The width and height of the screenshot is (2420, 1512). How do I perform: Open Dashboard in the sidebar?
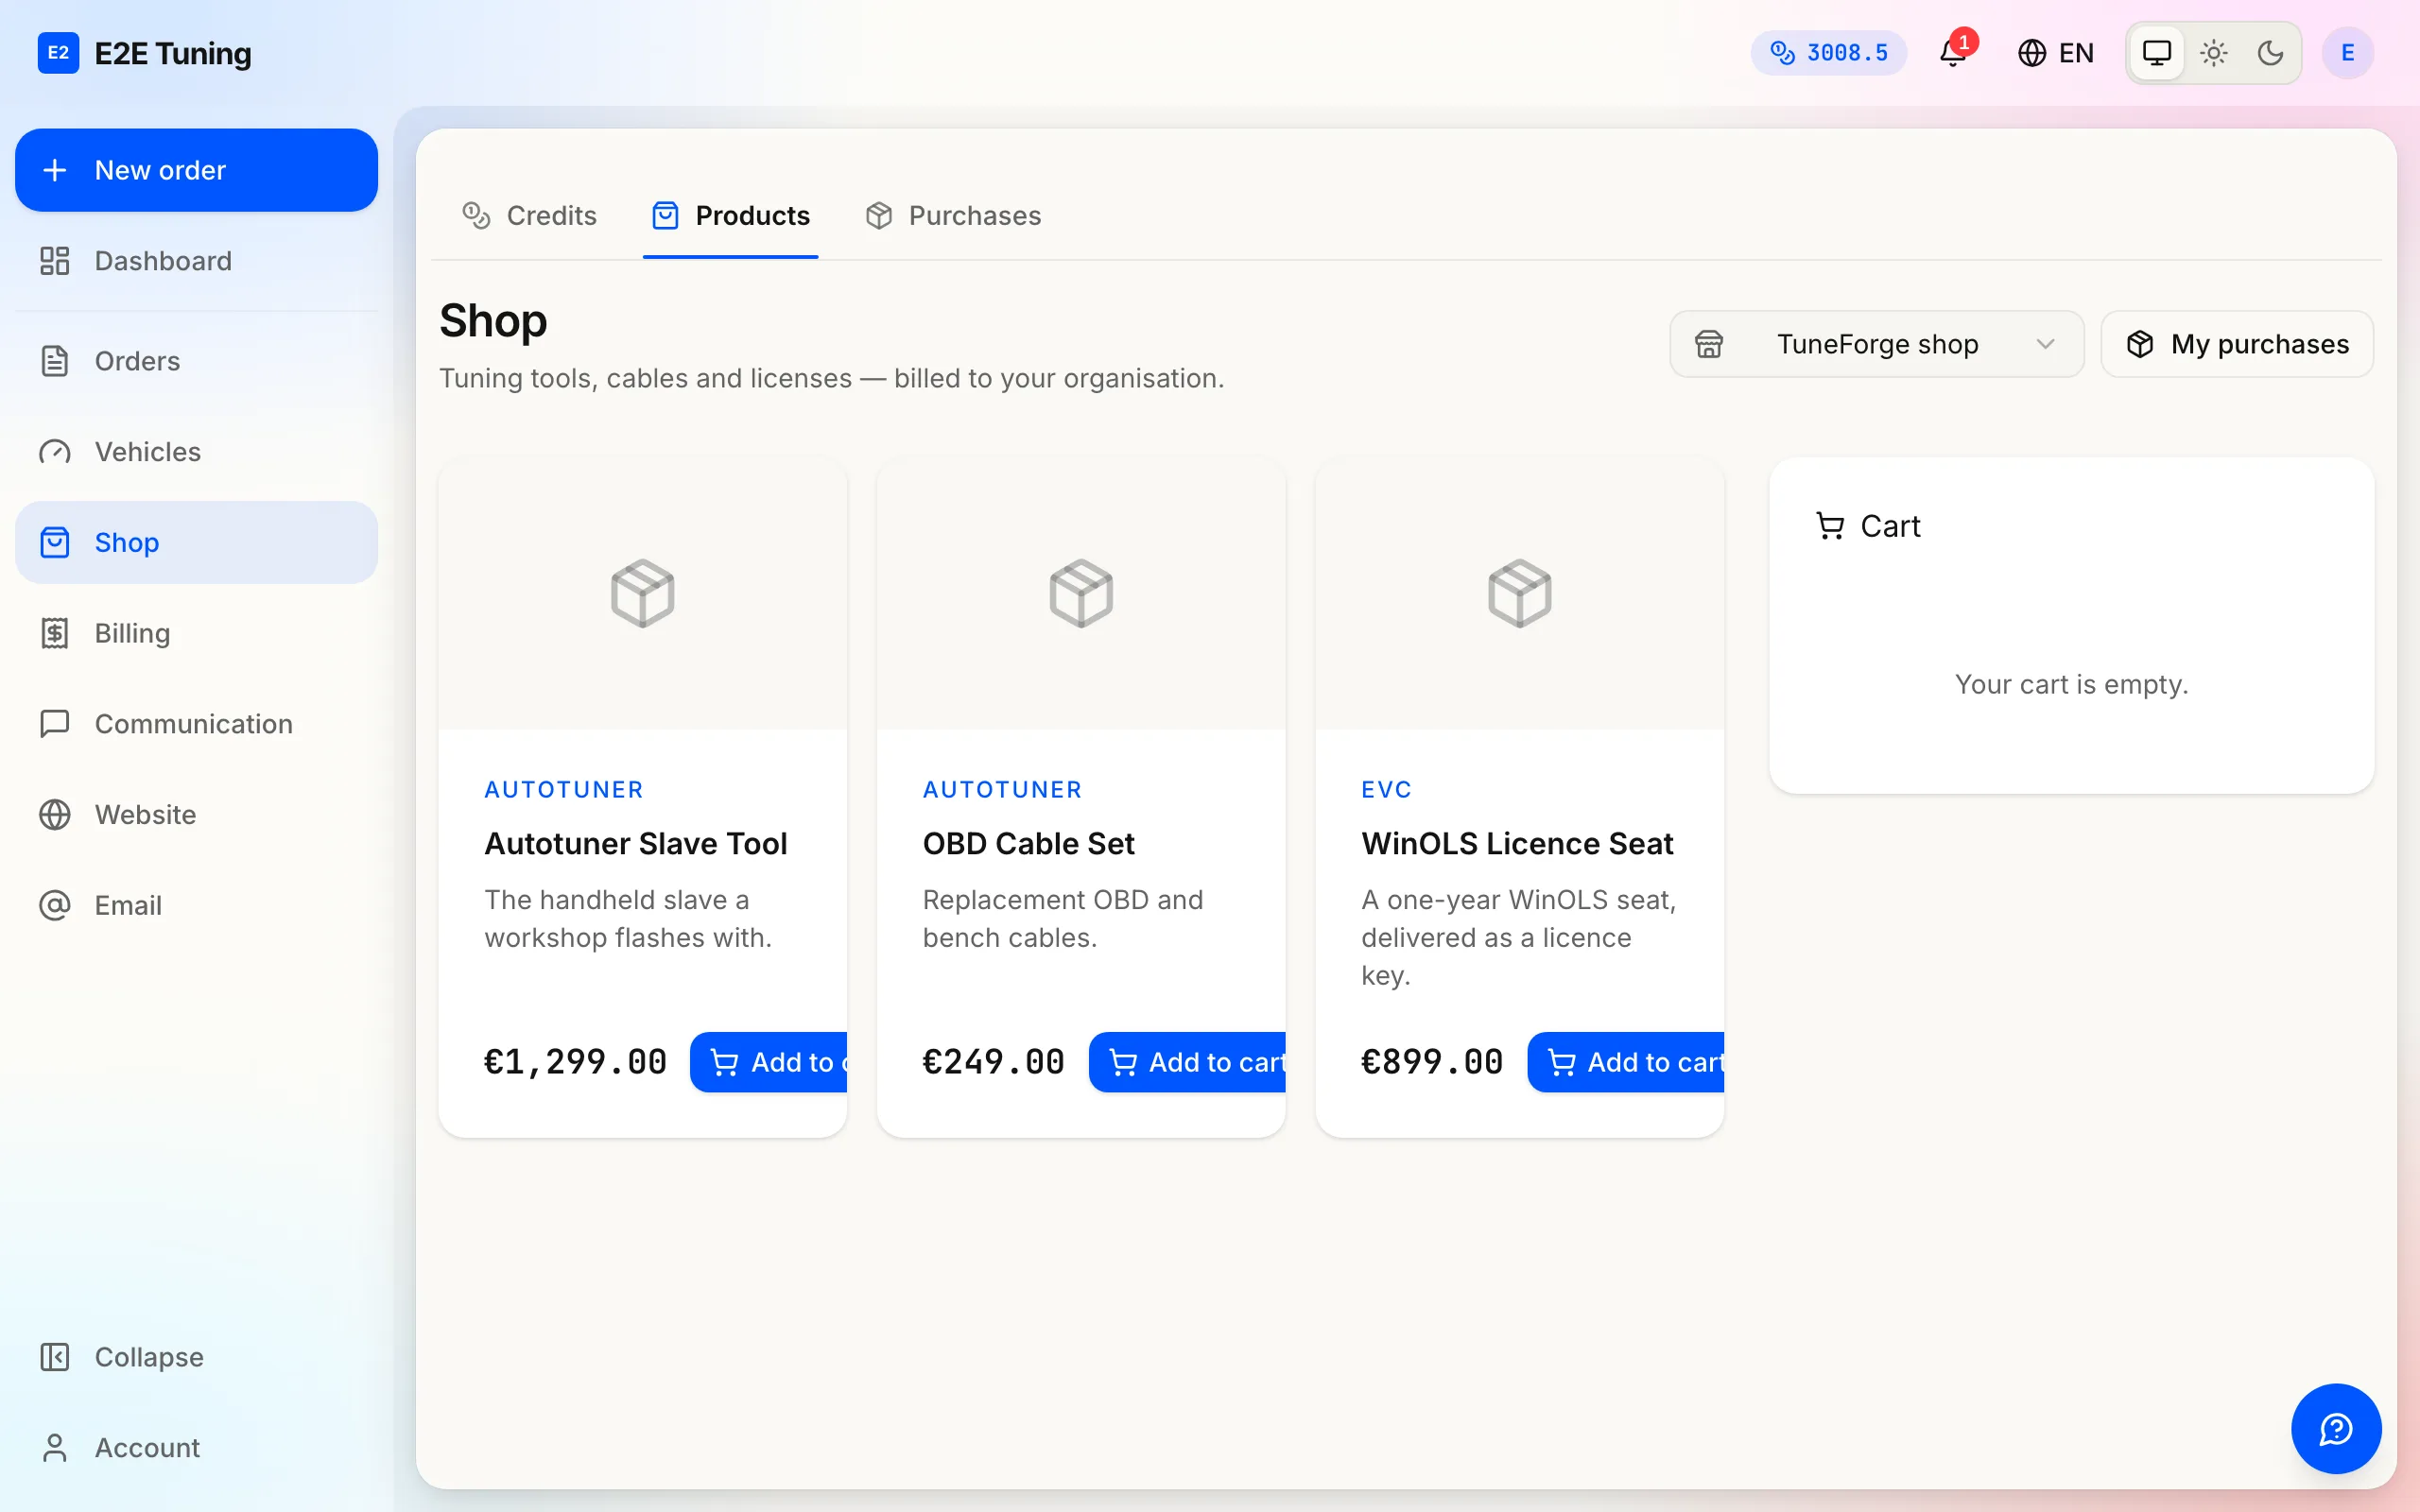point(196,261)
